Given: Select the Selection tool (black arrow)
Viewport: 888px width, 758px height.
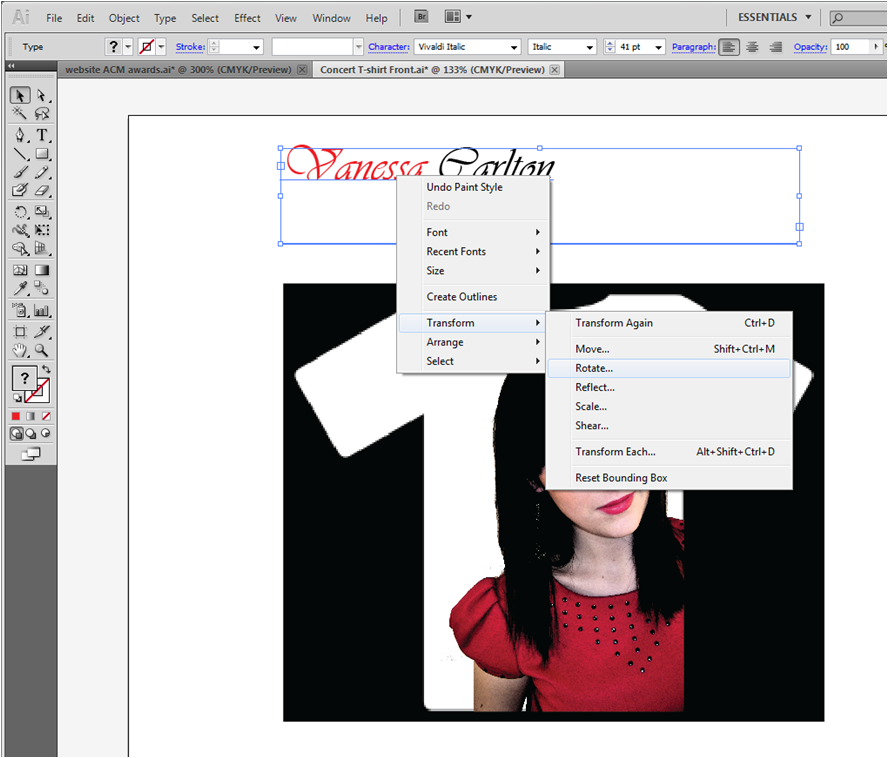Looking at the screenshot, I should (x=20, y=95).
